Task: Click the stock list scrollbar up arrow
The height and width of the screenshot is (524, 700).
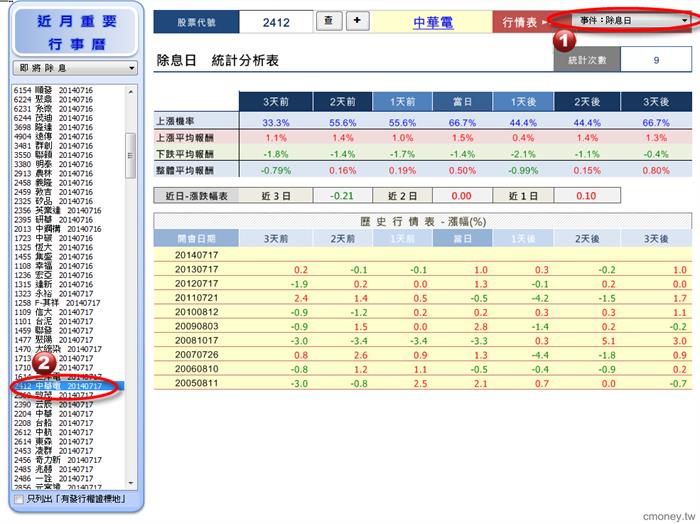Action: [131, 91]
